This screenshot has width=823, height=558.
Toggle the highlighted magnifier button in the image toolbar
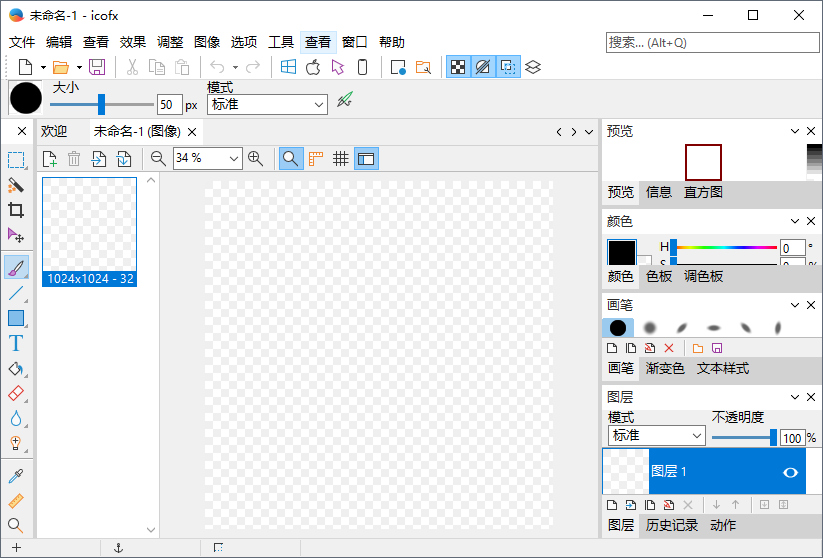[291, 159]
